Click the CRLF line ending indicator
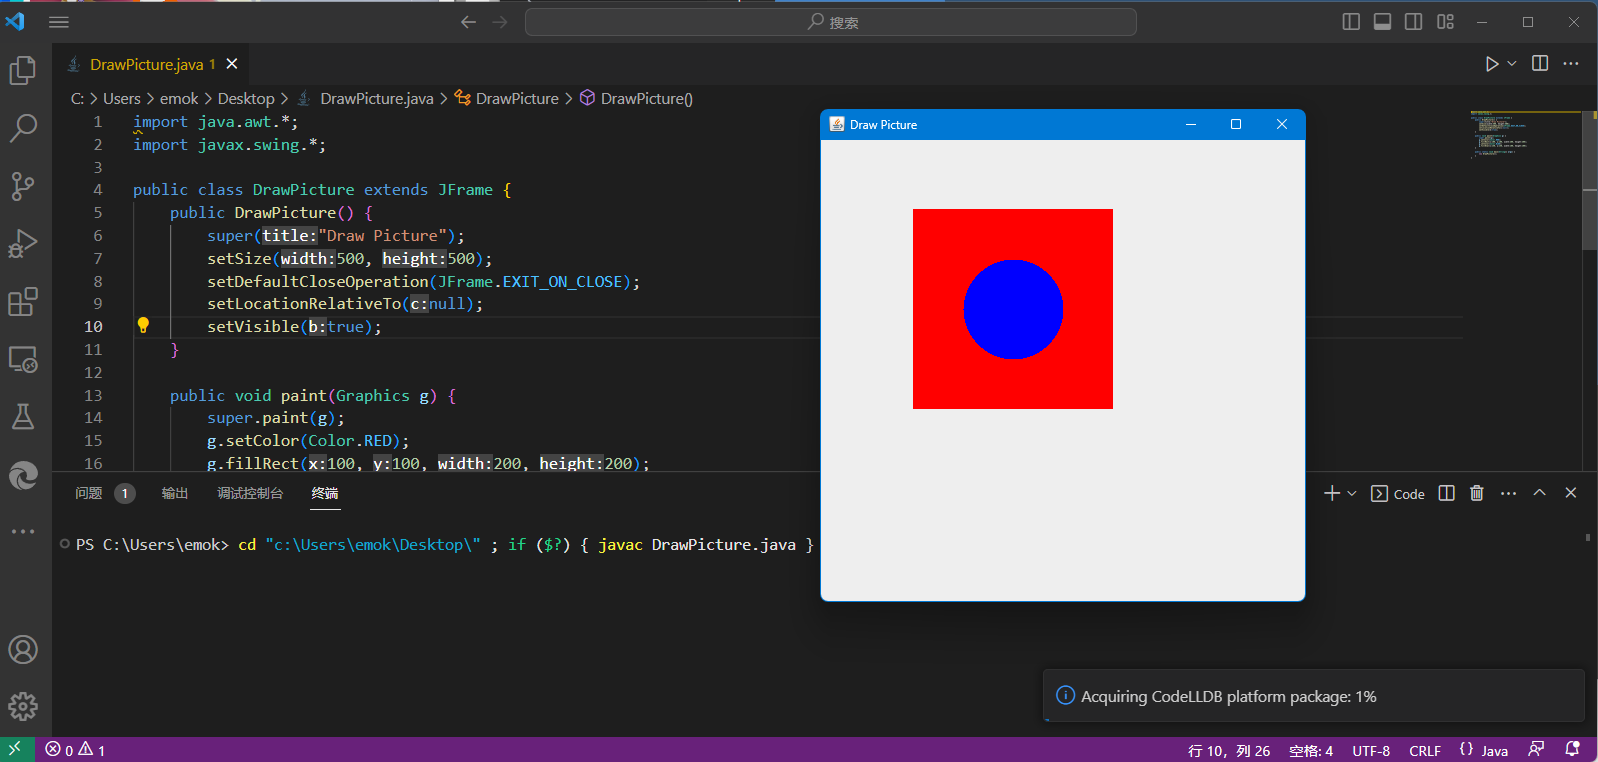The height and width of the screenshot is (762, 1598). (x=1424, y=750)
